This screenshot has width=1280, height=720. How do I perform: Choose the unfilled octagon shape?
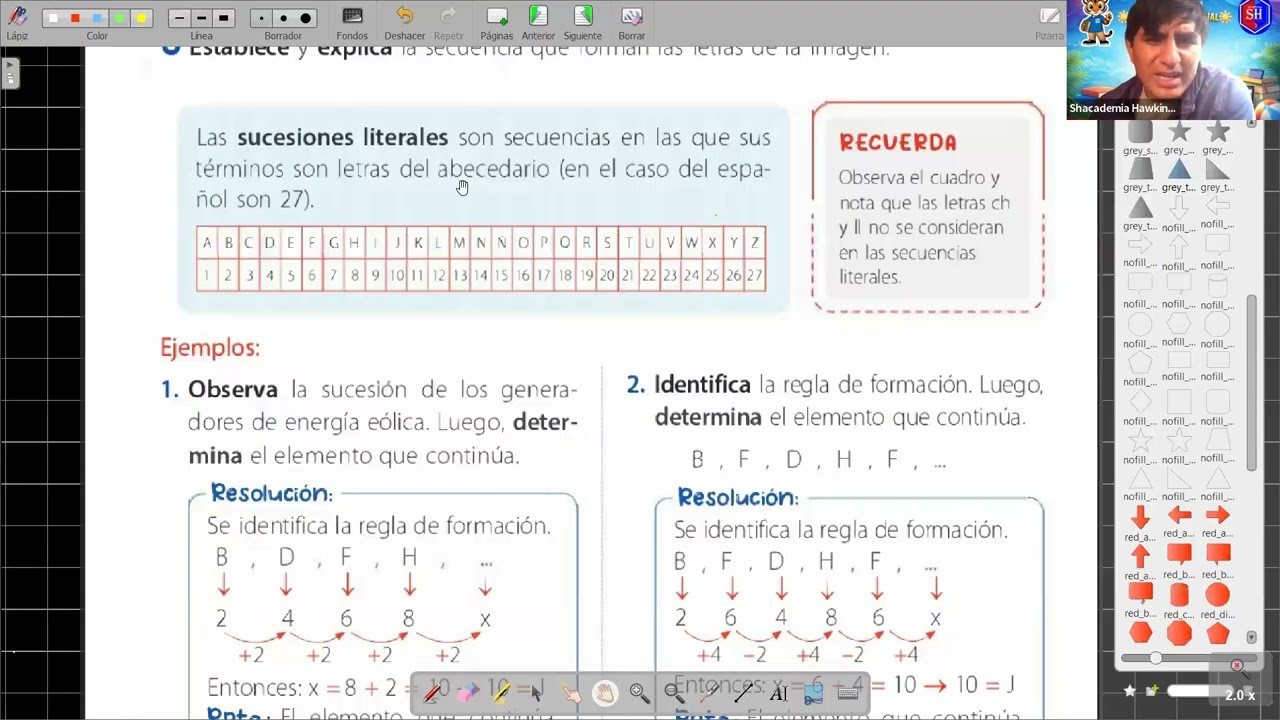[1217, 324]
